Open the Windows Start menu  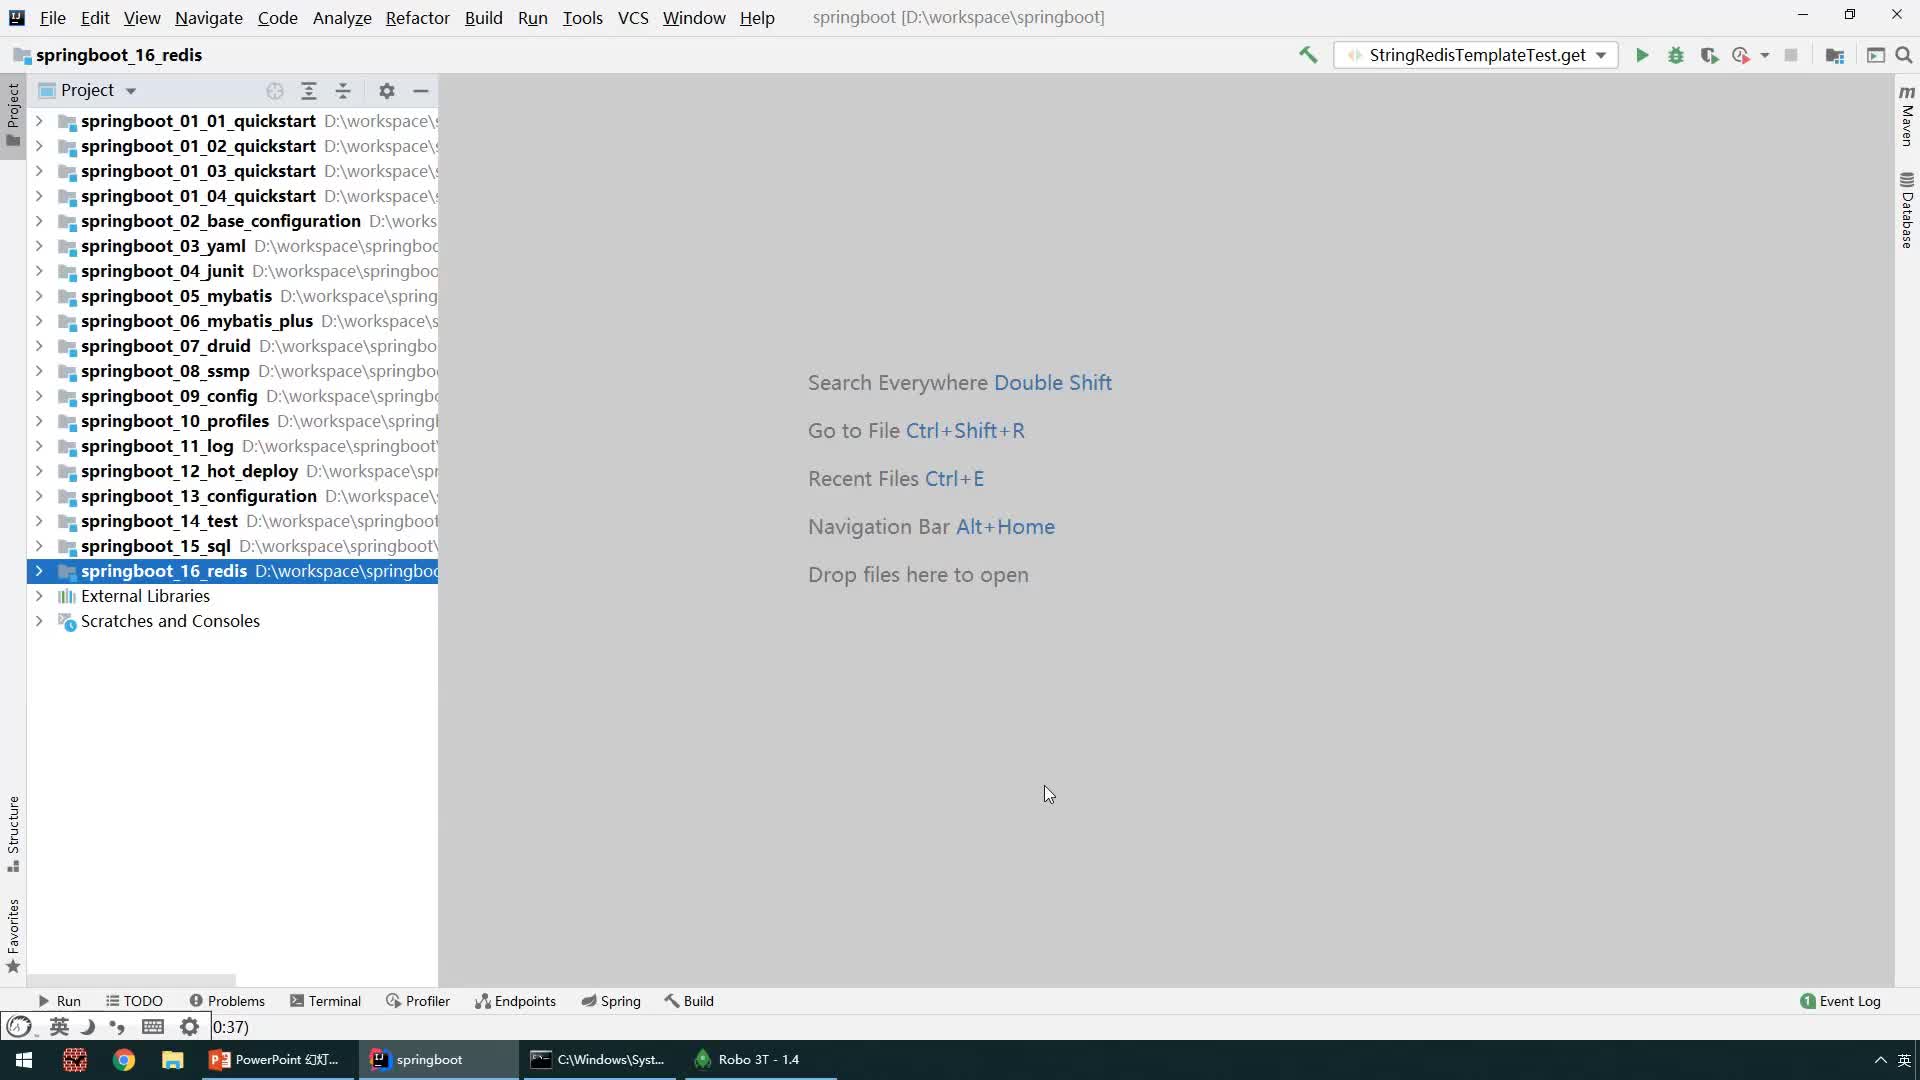point(24,1060)
